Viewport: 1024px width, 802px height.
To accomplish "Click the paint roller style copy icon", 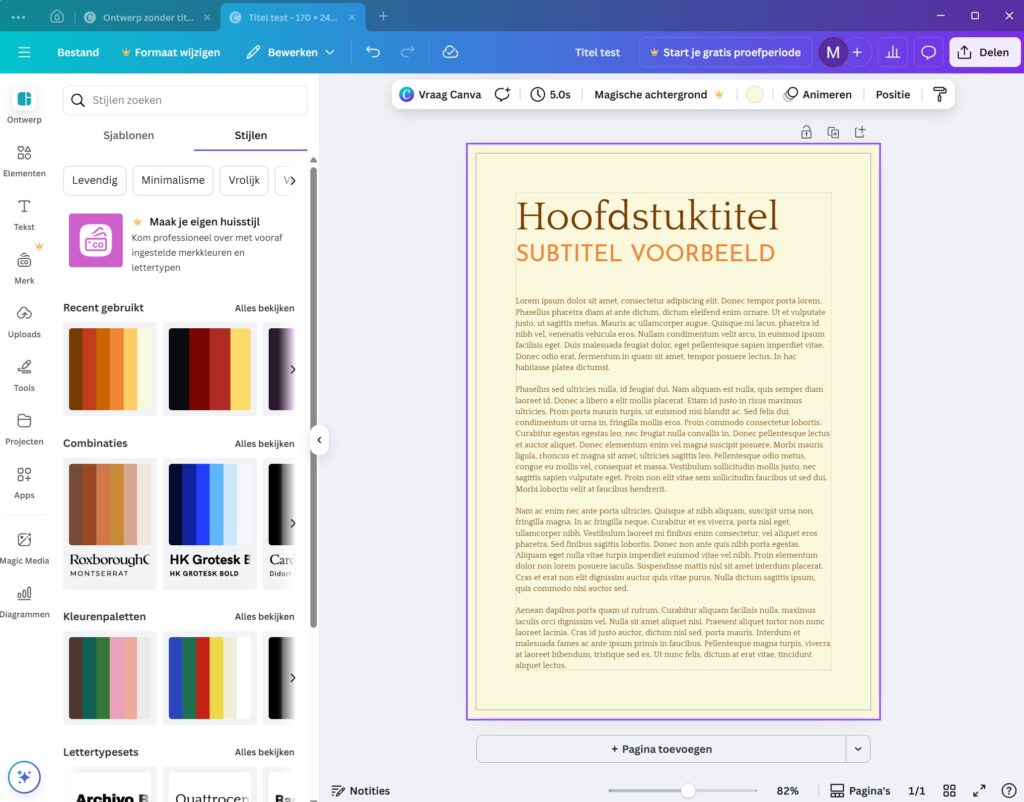I will click(x=939, y=94).
